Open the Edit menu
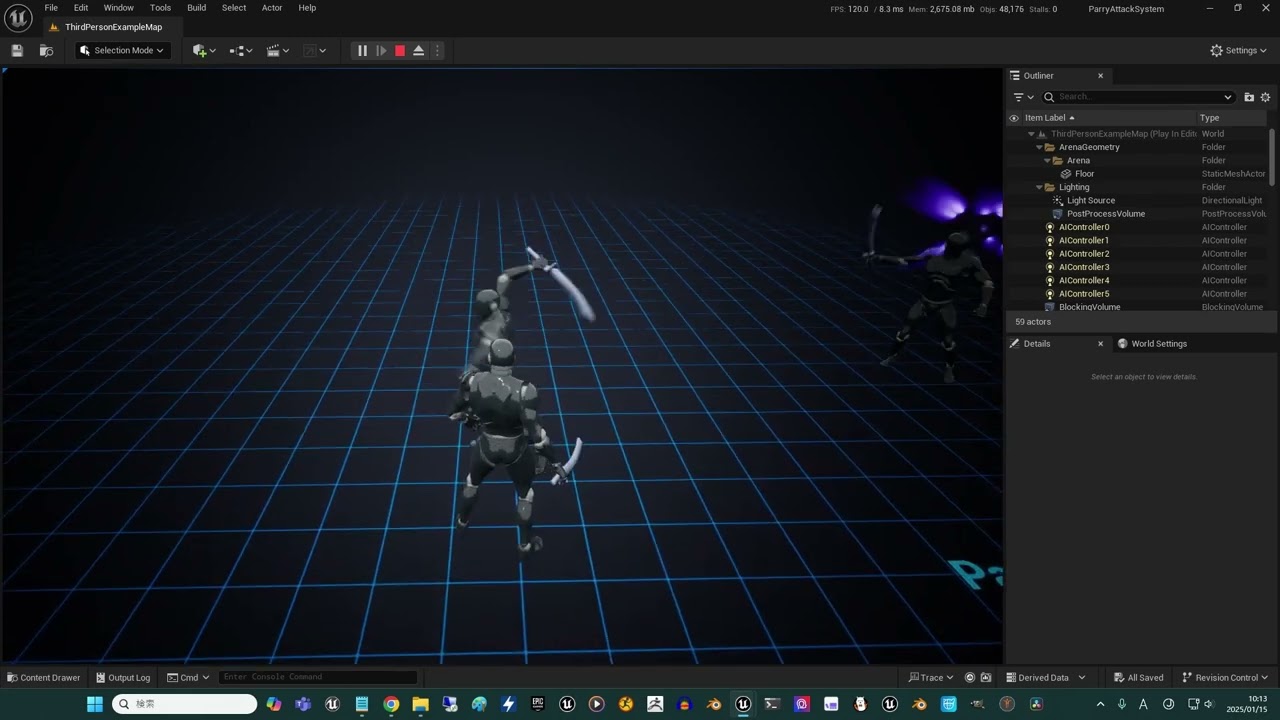This screenshot has height=720, width=1280. click(81, 8)
